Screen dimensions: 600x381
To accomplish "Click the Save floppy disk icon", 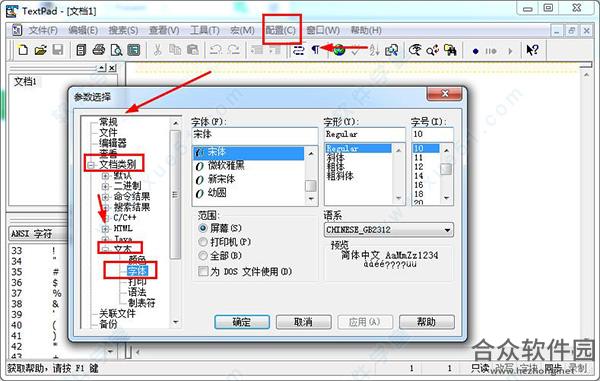I will [57, 50].
